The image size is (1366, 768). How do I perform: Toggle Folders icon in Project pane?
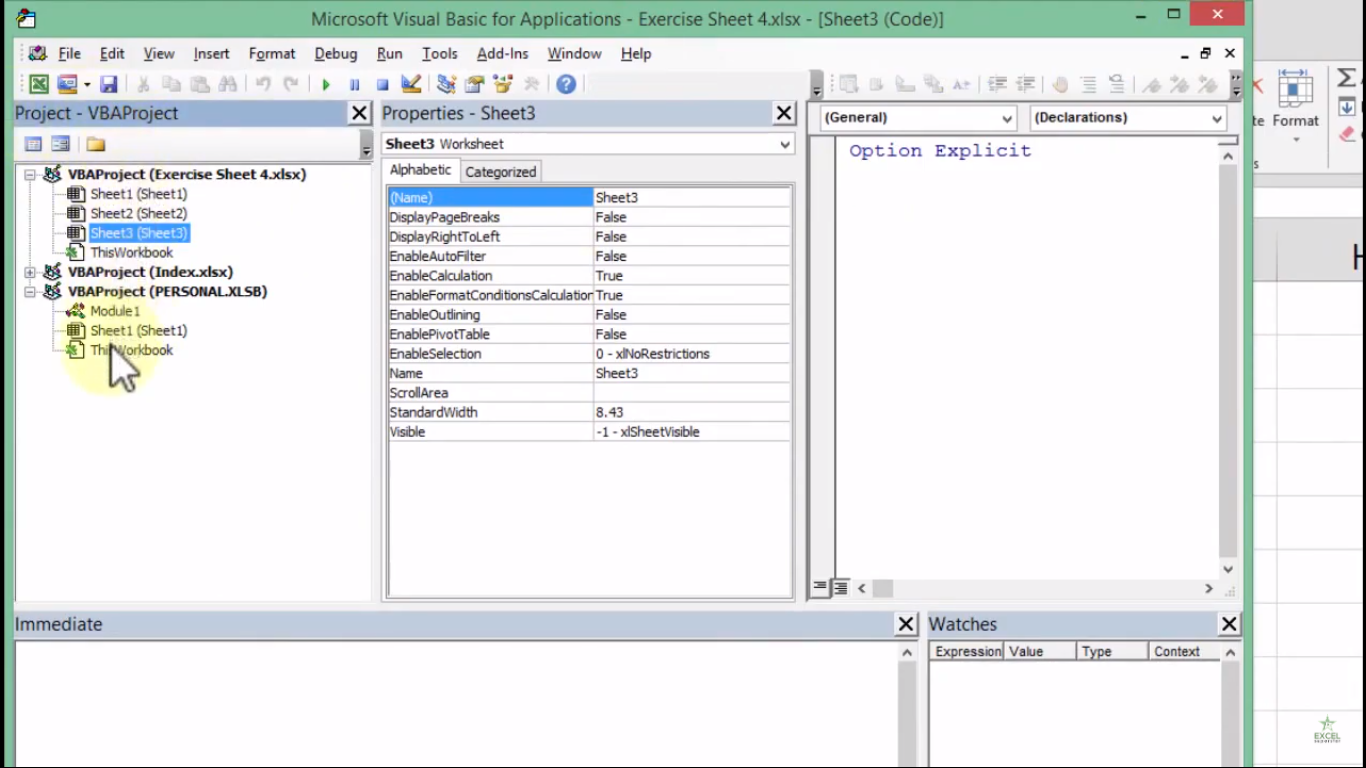tap(96, 144)
